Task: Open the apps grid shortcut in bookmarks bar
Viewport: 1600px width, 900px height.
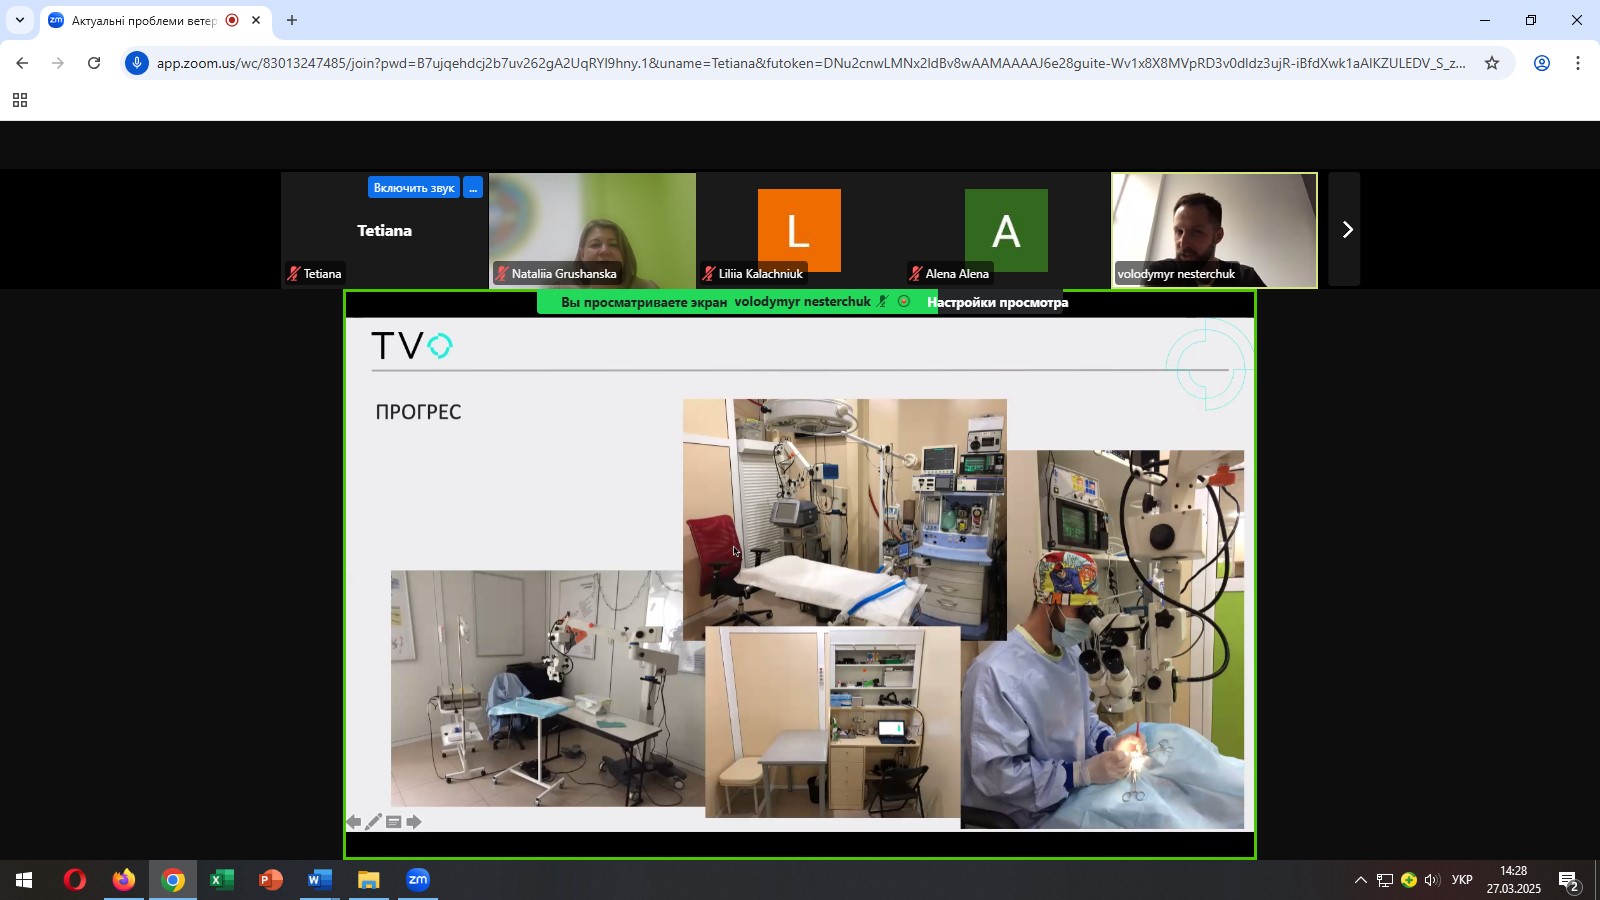Action: tap(20, 101)
